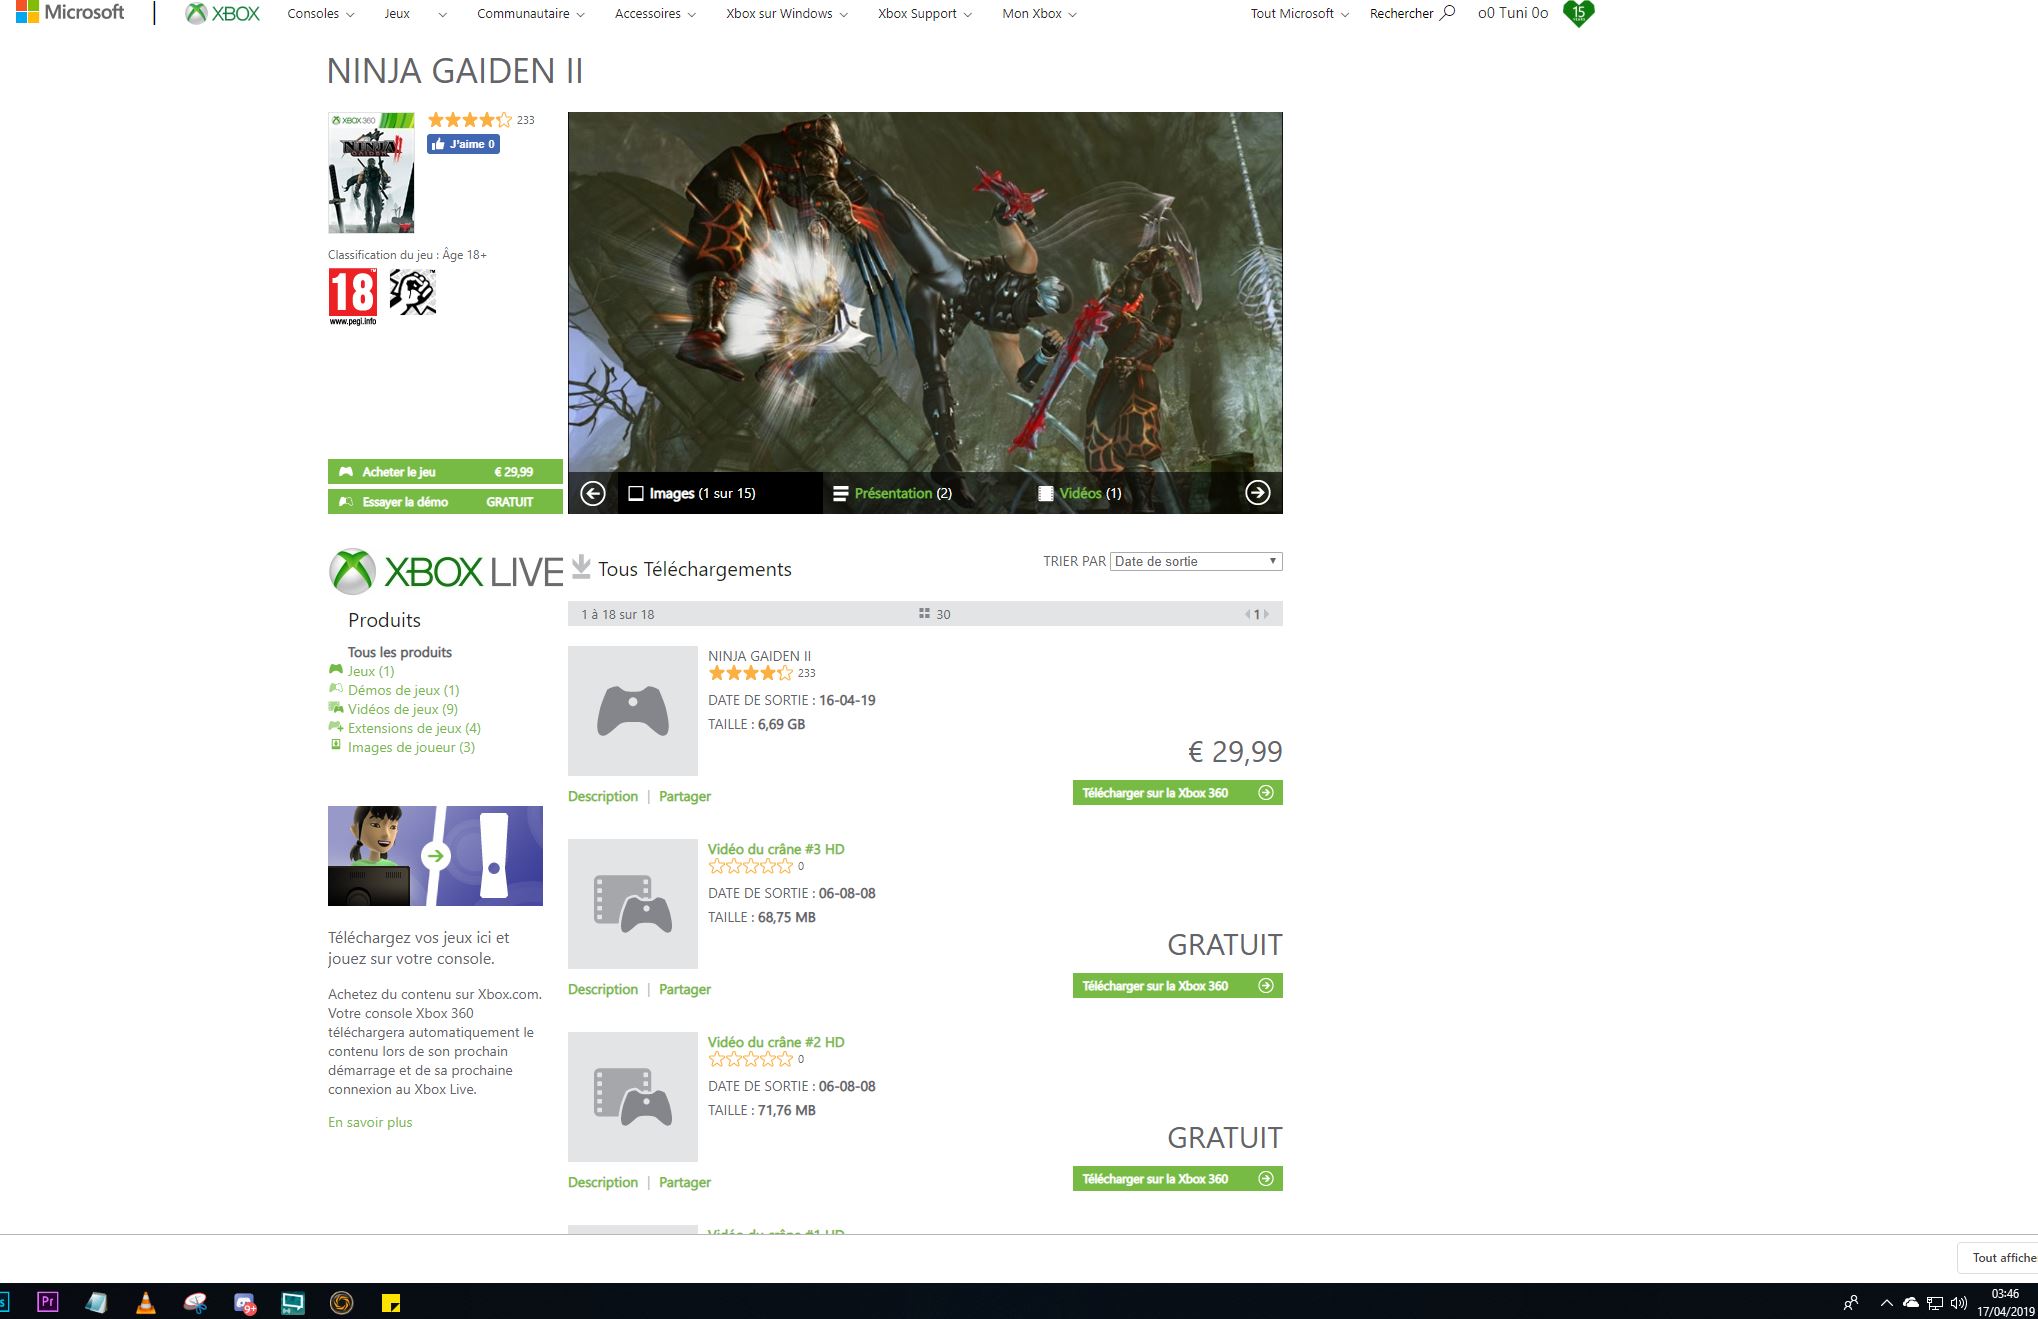
Task: Click En savoir plus link
Action: pyautogui.click(x=370, y=1122)
